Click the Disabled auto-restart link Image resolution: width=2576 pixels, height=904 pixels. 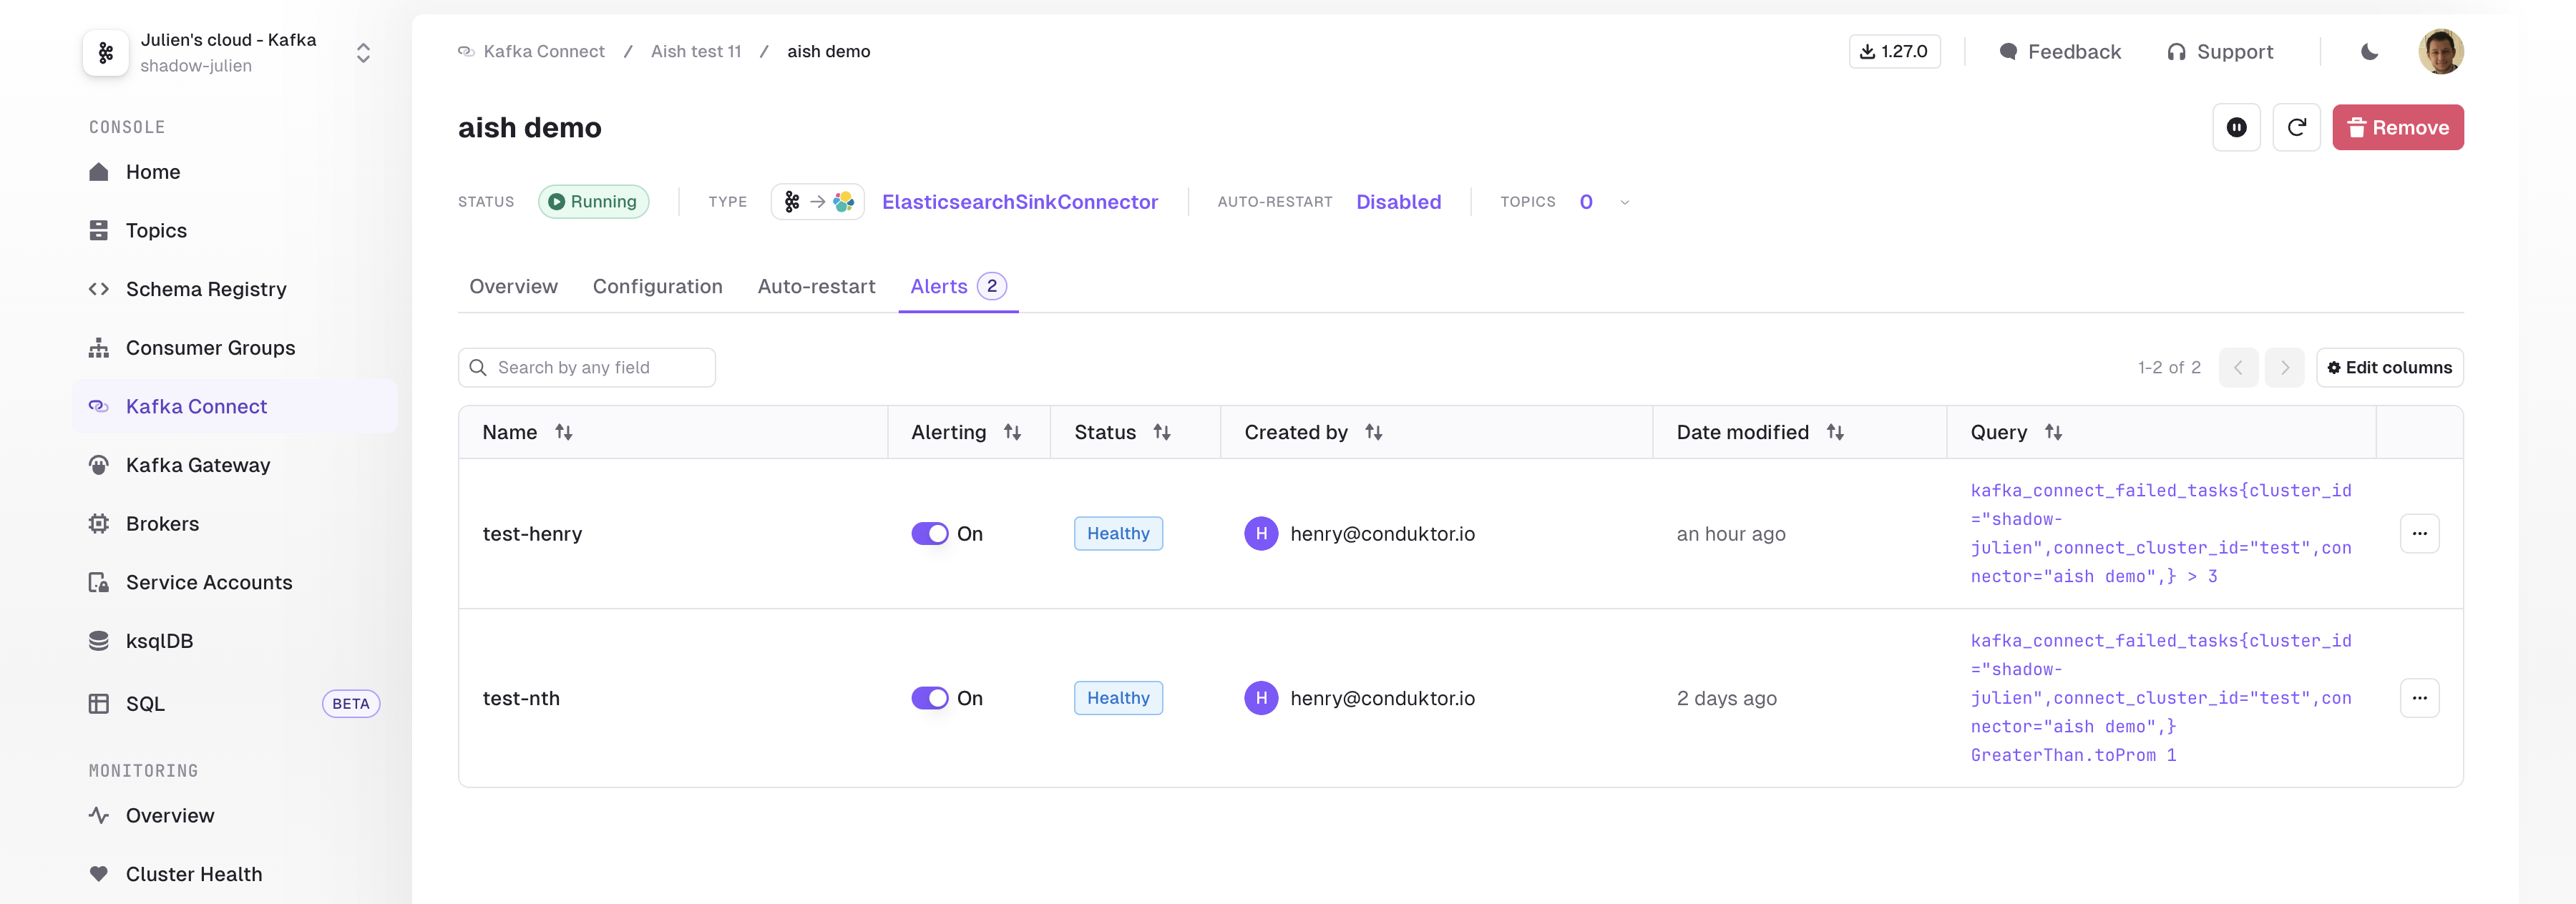[x=1398, y=202]
